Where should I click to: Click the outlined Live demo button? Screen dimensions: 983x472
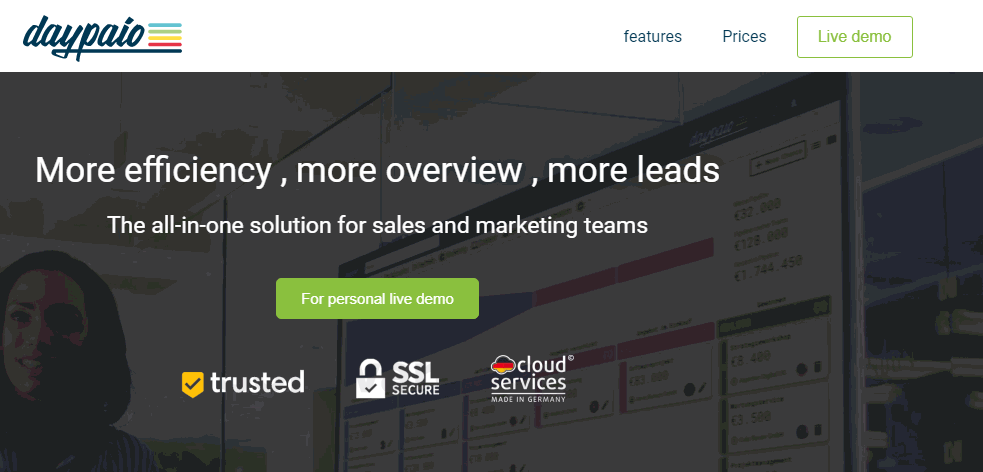[x=854, y=37]
